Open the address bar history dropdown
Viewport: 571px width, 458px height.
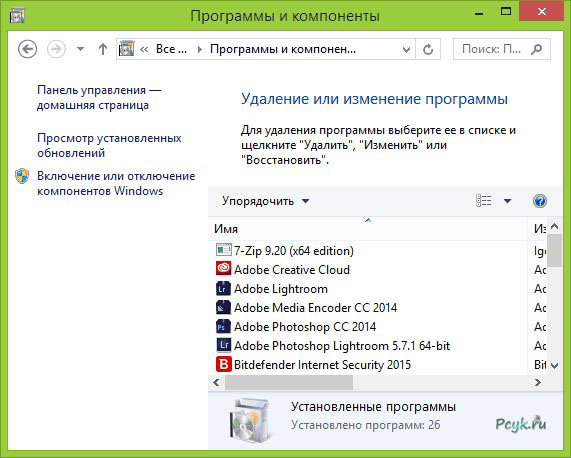point(406,49)
